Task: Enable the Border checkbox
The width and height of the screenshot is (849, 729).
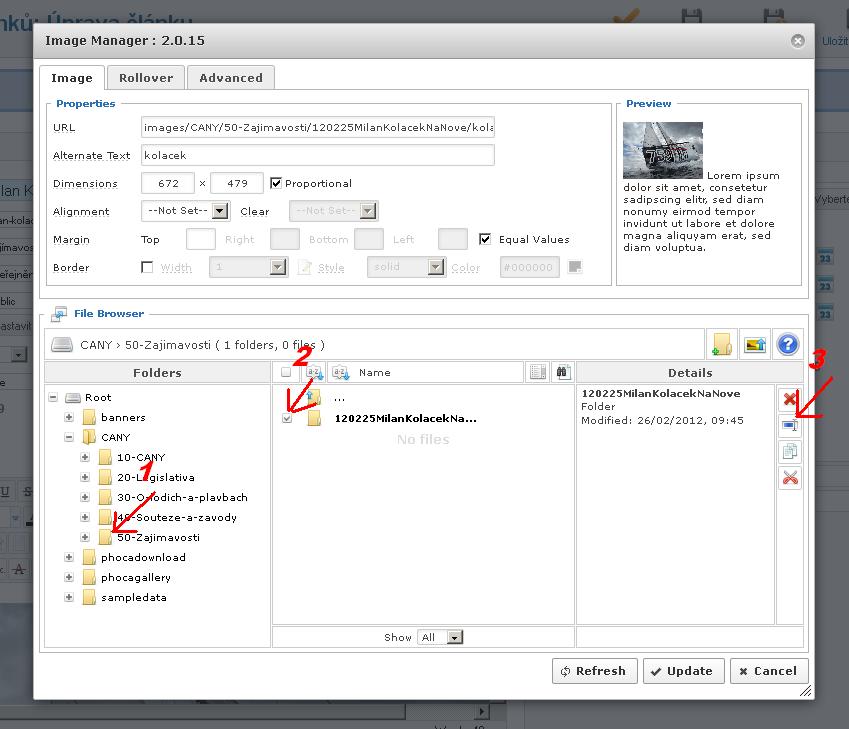Action: click(x=147, y=267)
